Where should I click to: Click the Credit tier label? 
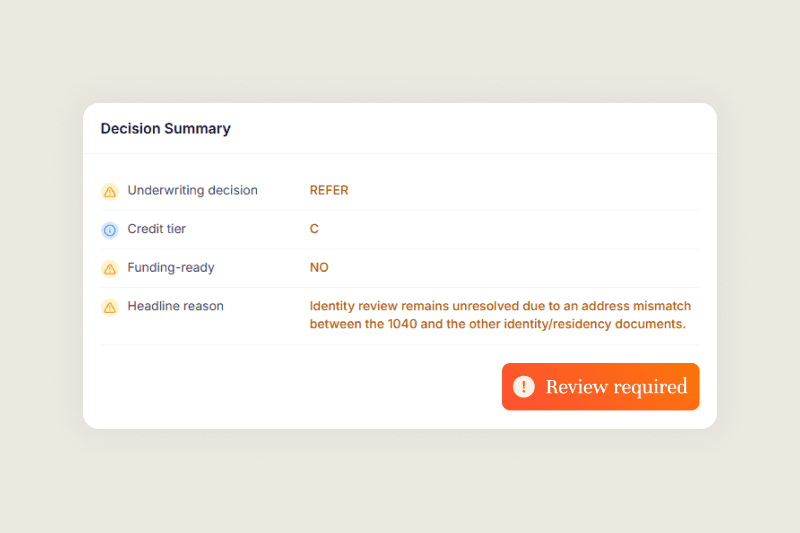157,229
